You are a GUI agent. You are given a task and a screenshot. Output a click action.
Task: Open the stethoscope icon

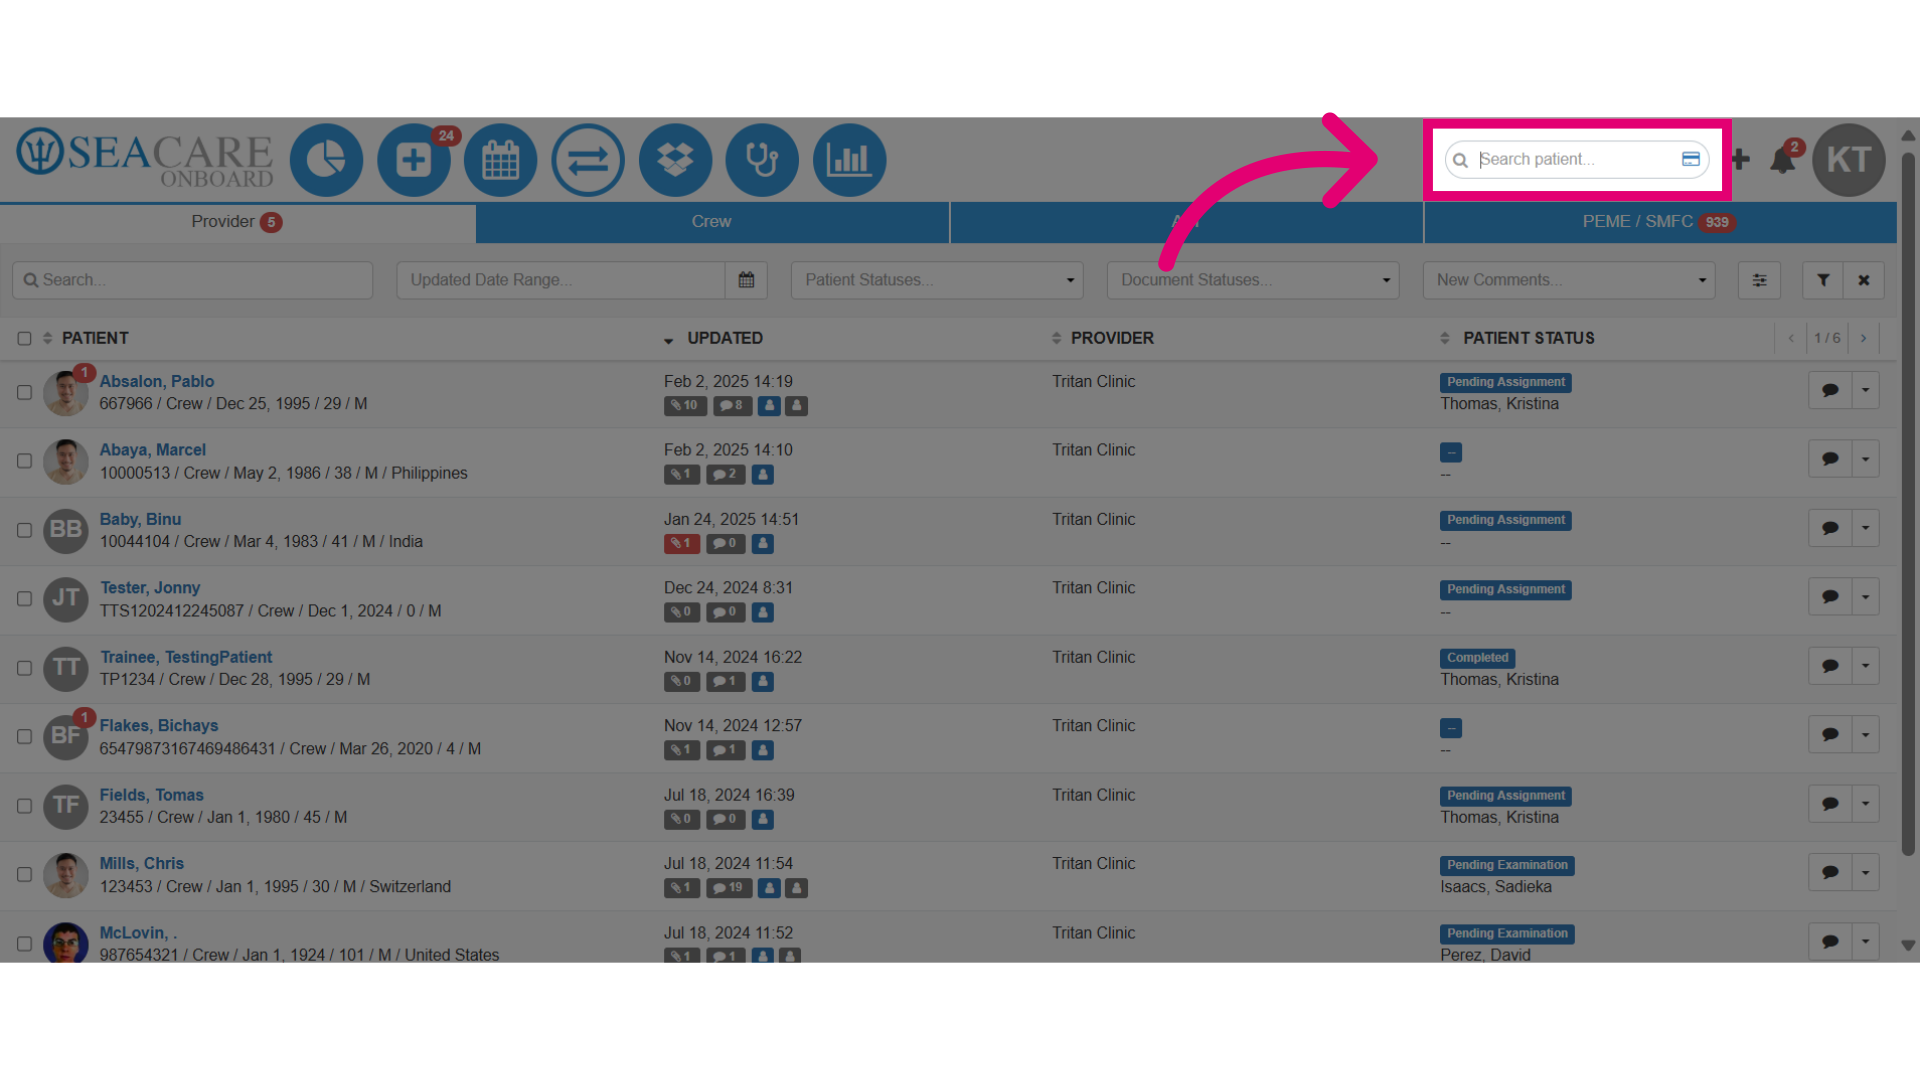(762, 160)
